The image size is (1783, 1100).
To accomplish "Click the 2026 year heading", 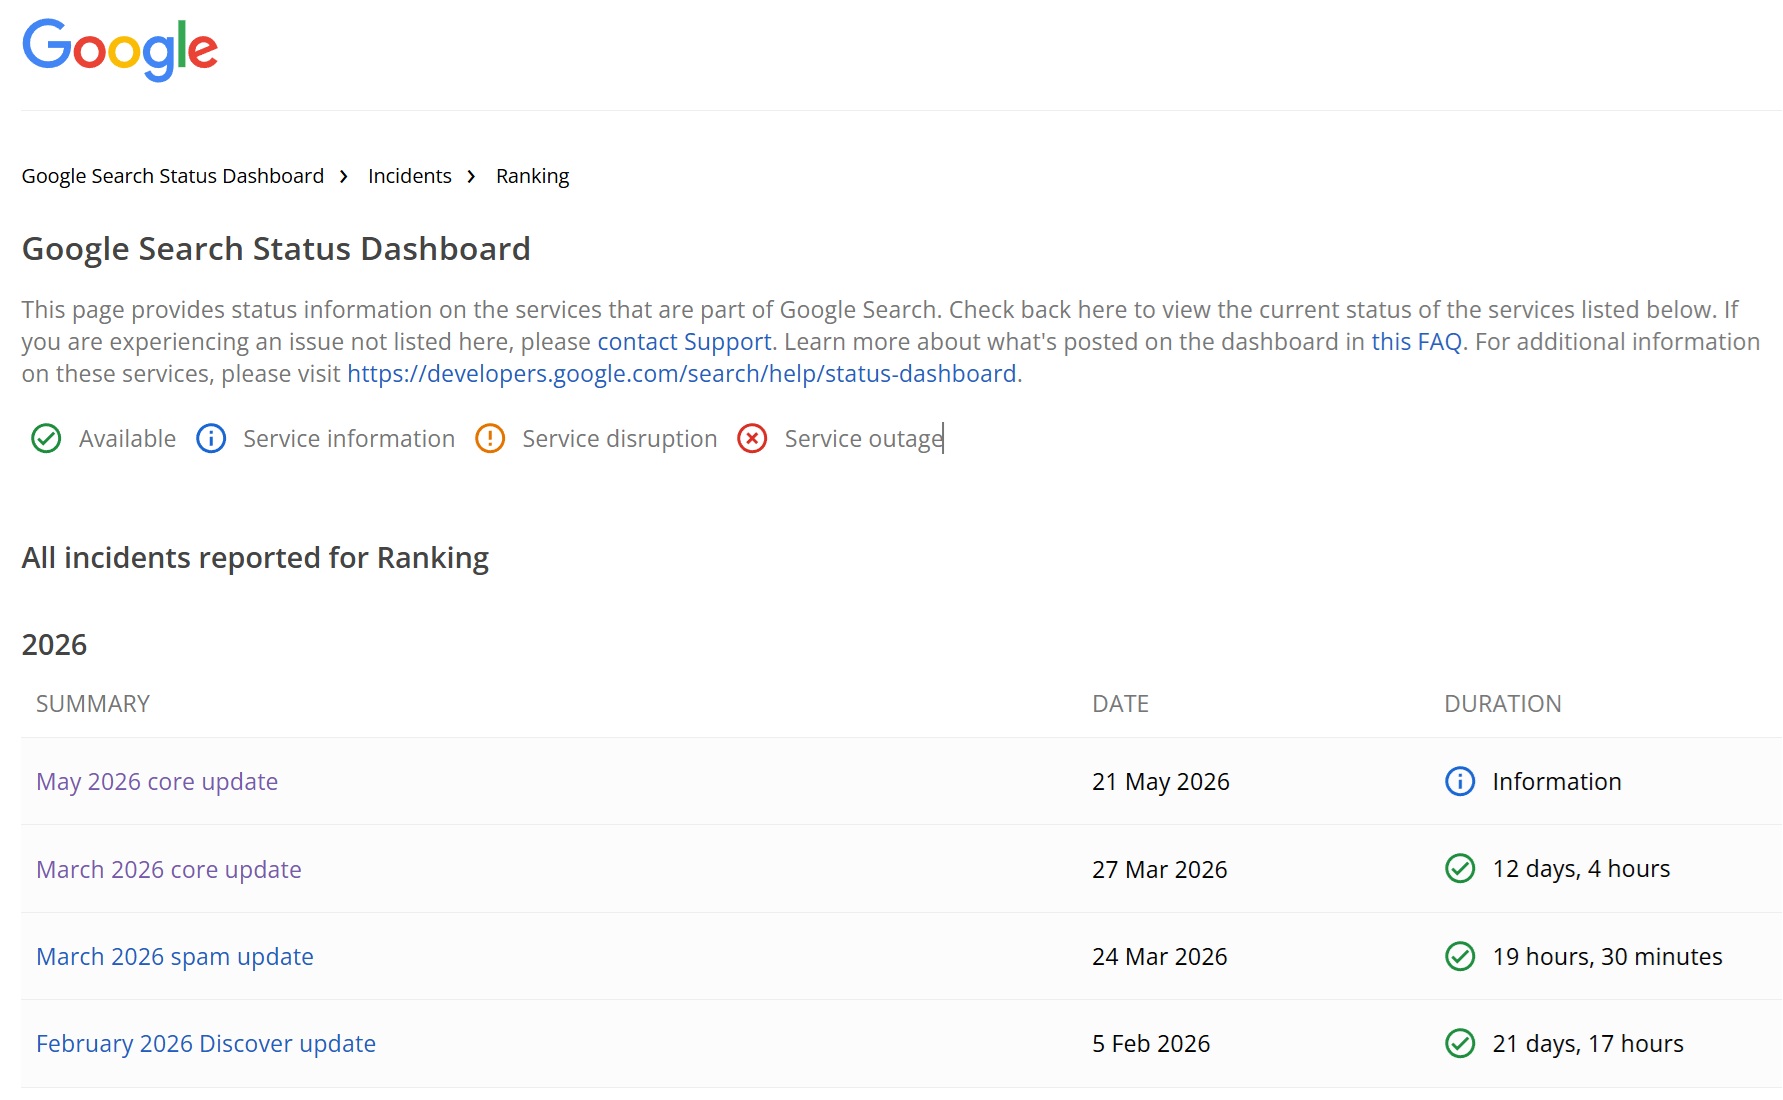I will click(54, 645).
